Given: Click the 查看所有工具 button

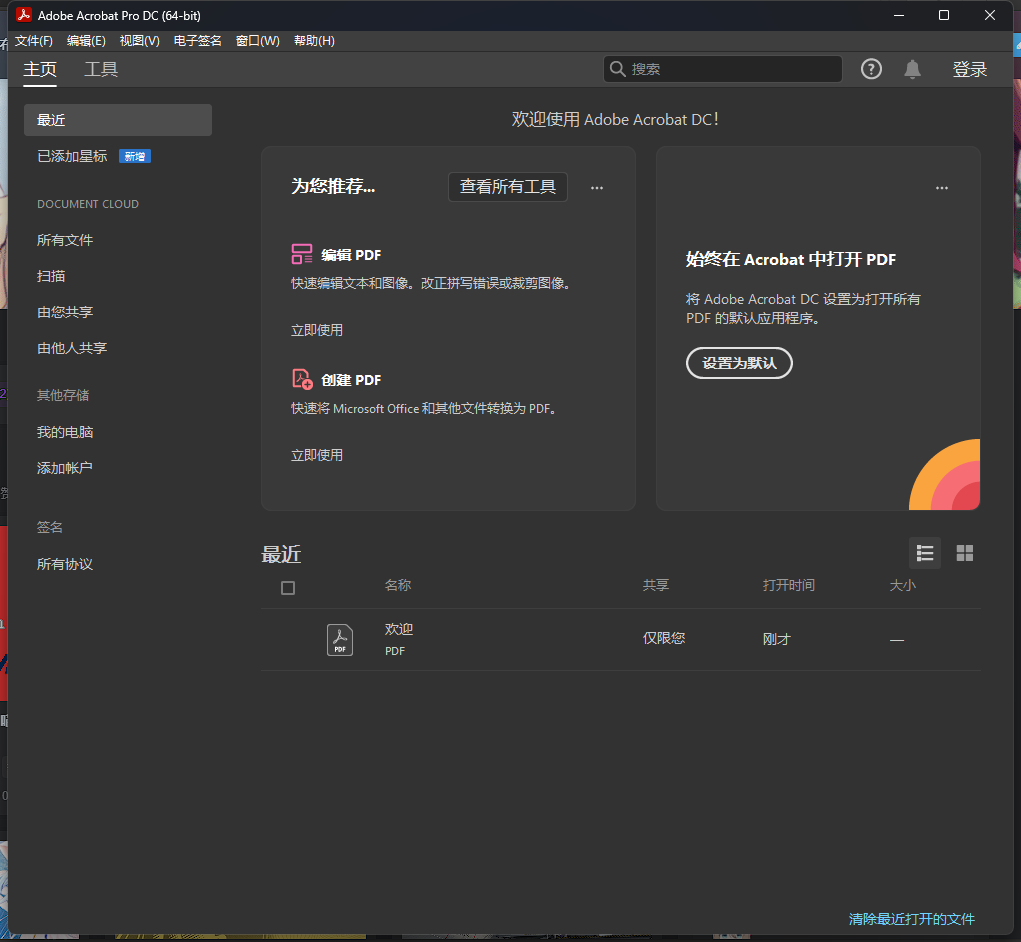Looking at the screenshot, I should (x=507, y=187).
